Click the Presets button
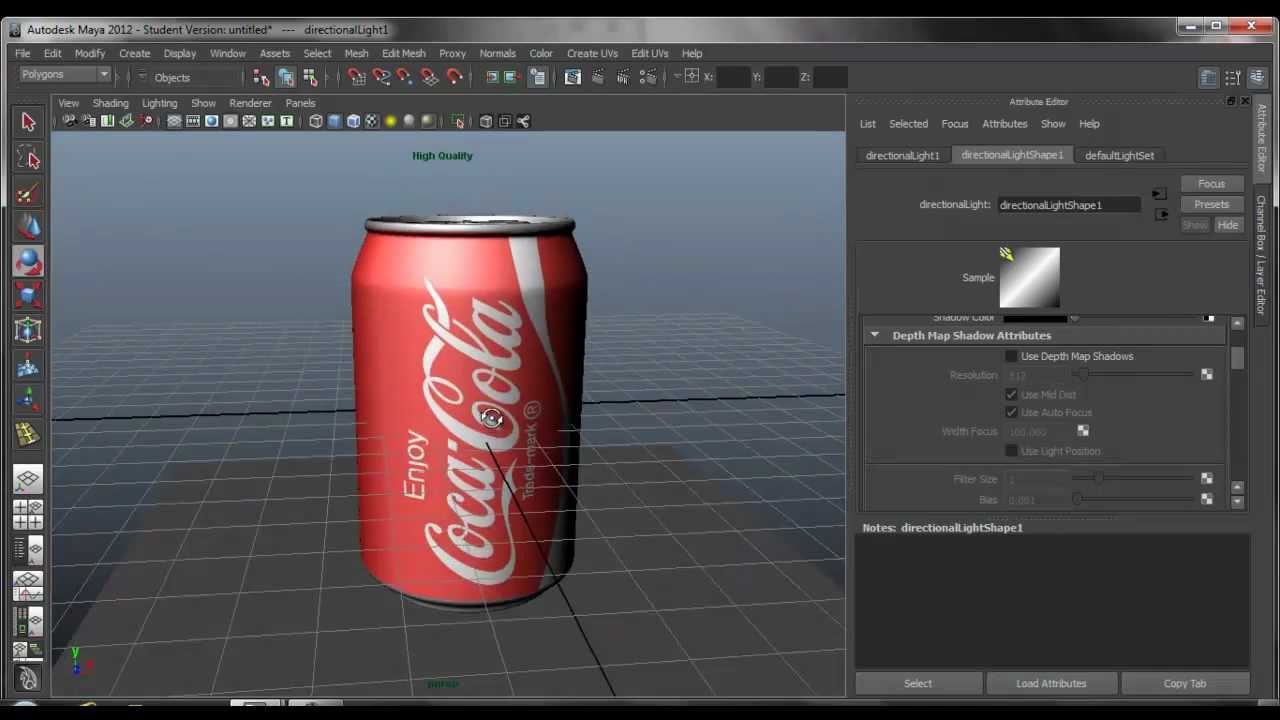Viewport: 1280px width, 720px height. [x=1211, y=204]
